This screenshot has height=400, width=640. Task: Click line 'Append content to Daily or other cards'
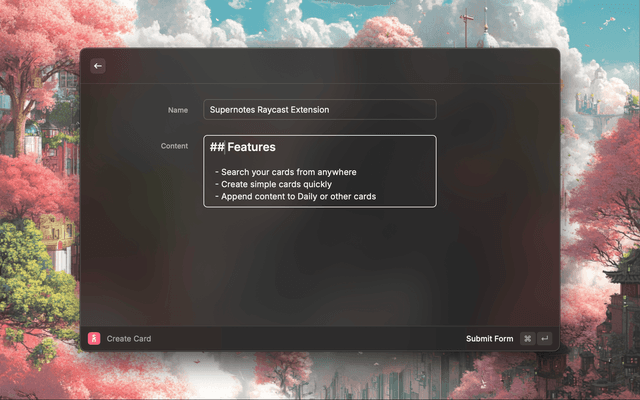click(x=296, y=196)
